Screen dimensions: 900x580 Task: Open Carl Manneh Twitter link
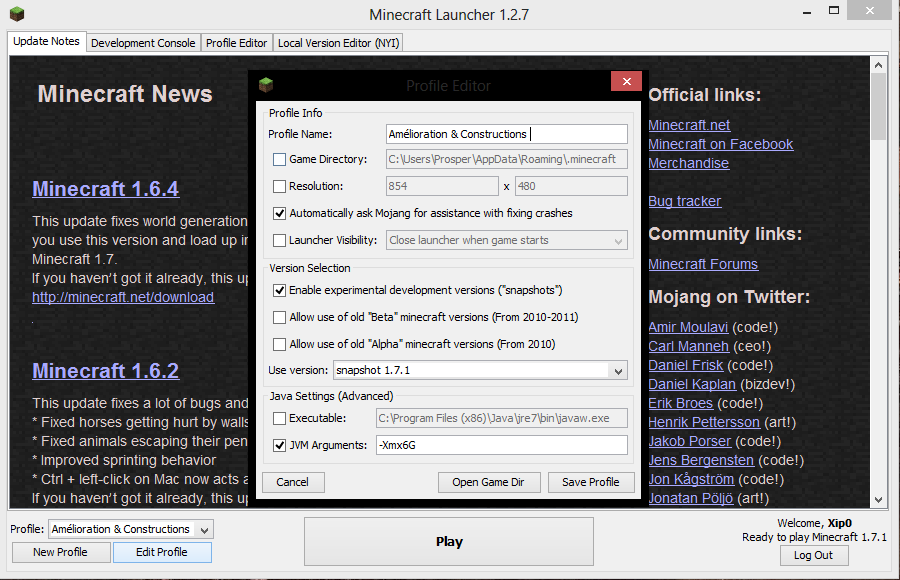point(688,346)
